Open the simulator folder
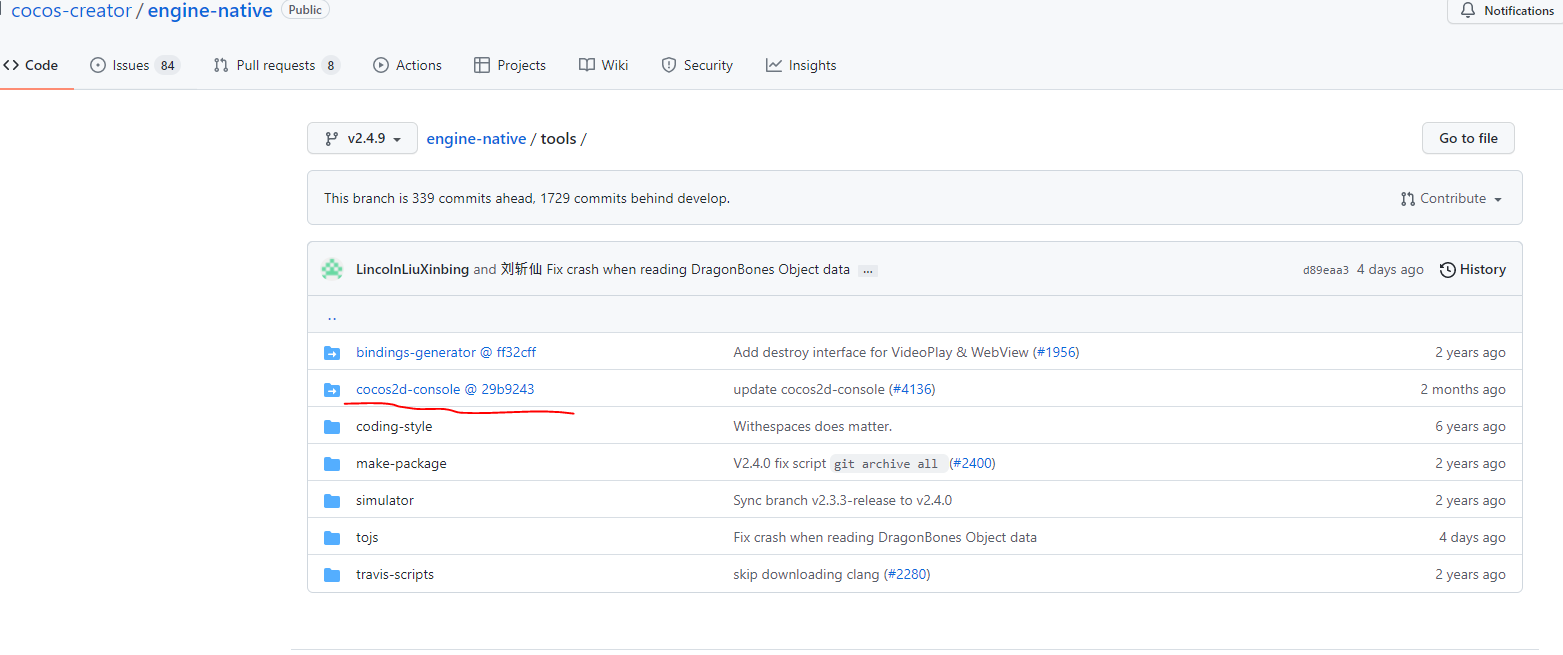Screen dimensions: 1563x655 click(x=385, y=500)
